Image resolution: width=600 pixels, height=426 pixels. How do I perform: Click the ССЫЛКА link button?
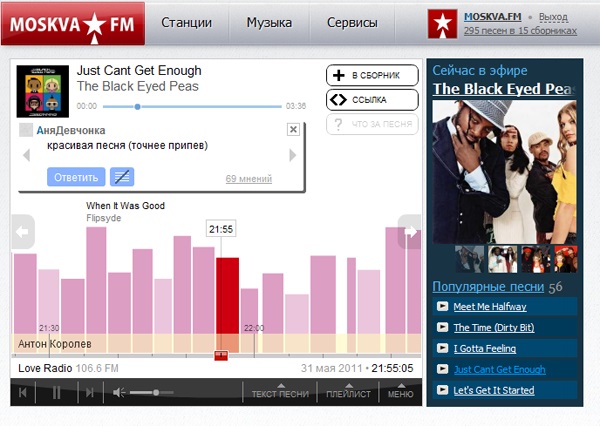(x=372, y=100)
